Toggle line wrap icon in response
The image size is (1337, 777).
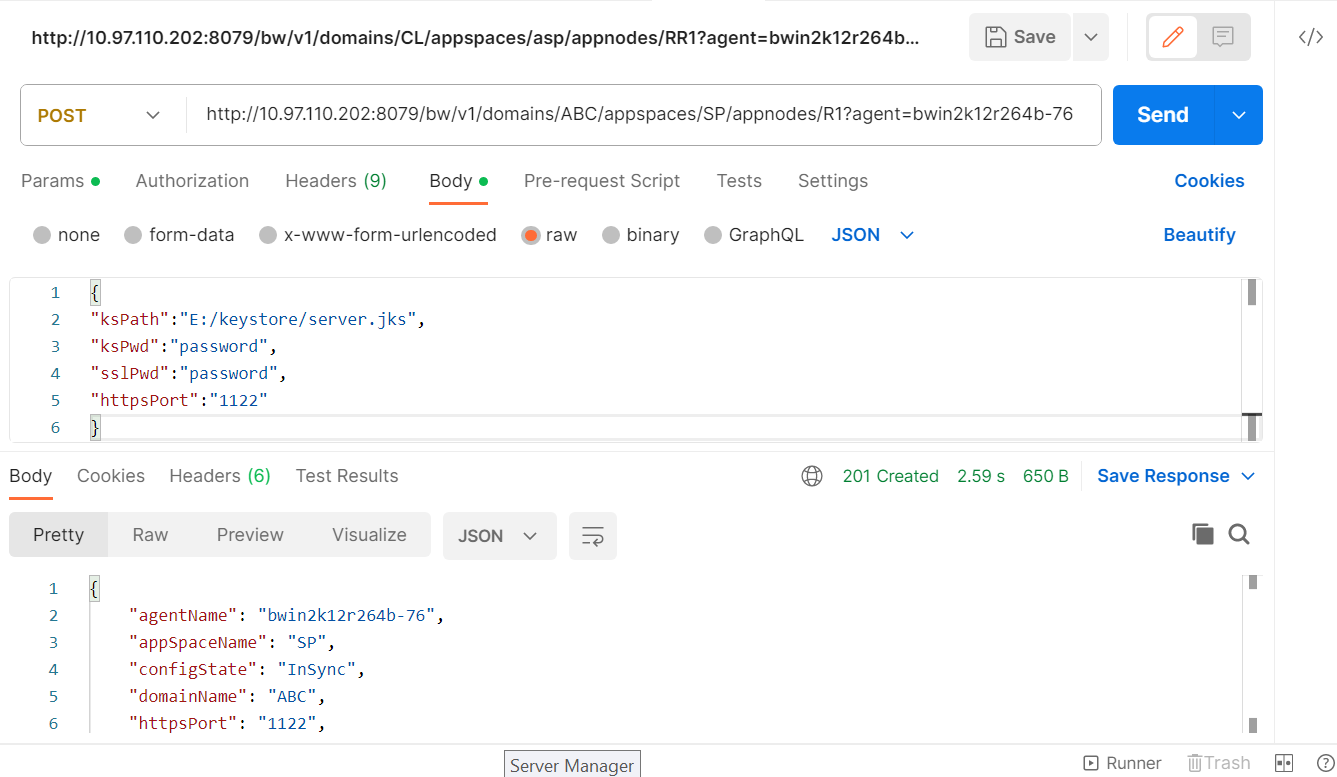593,536
